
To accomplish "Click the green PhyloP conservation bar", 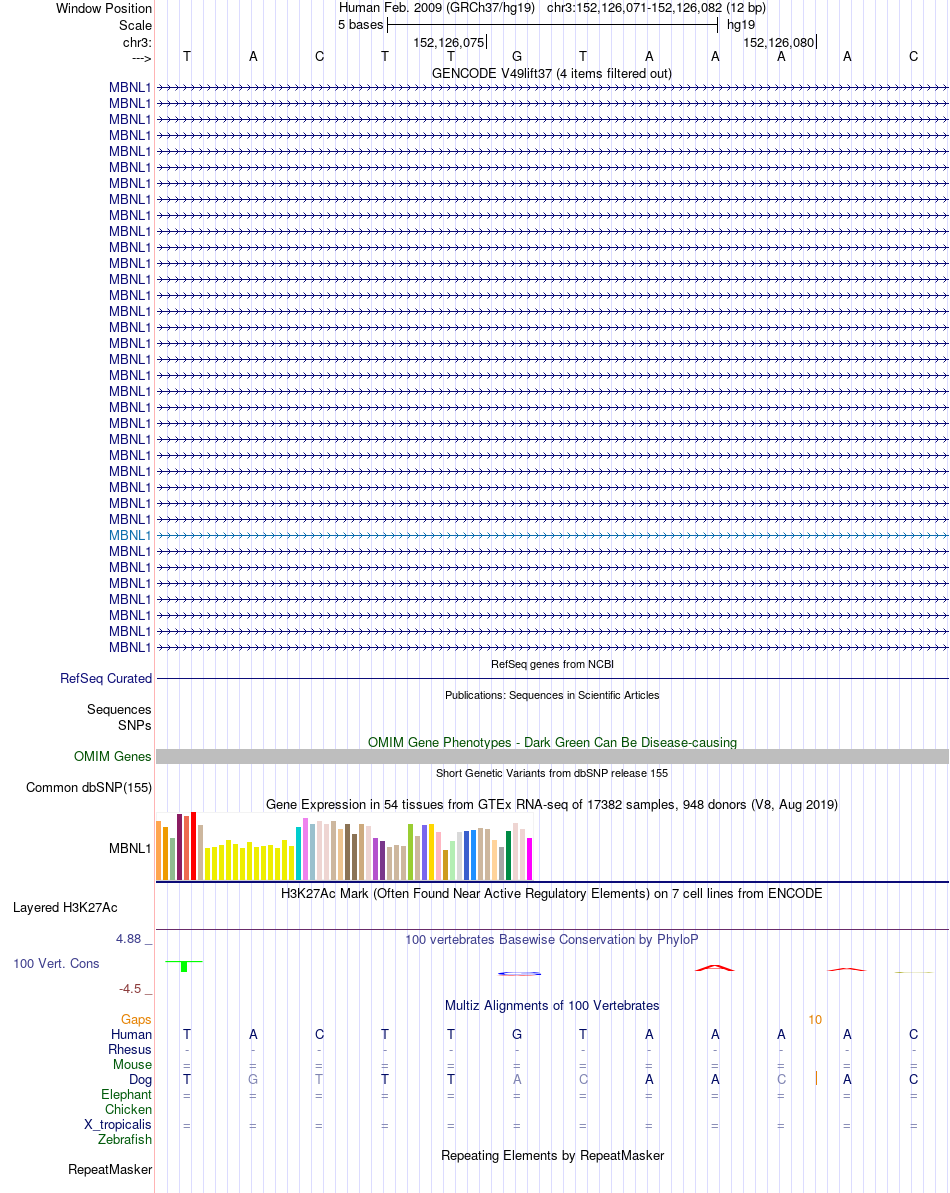I will click(184, 967).
